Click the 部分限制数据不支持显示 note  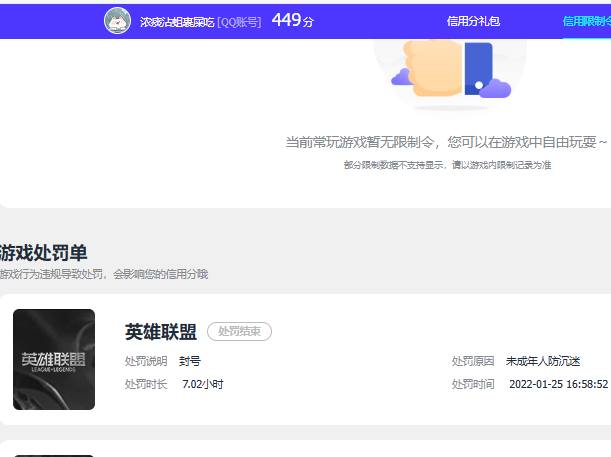[447, 165]
